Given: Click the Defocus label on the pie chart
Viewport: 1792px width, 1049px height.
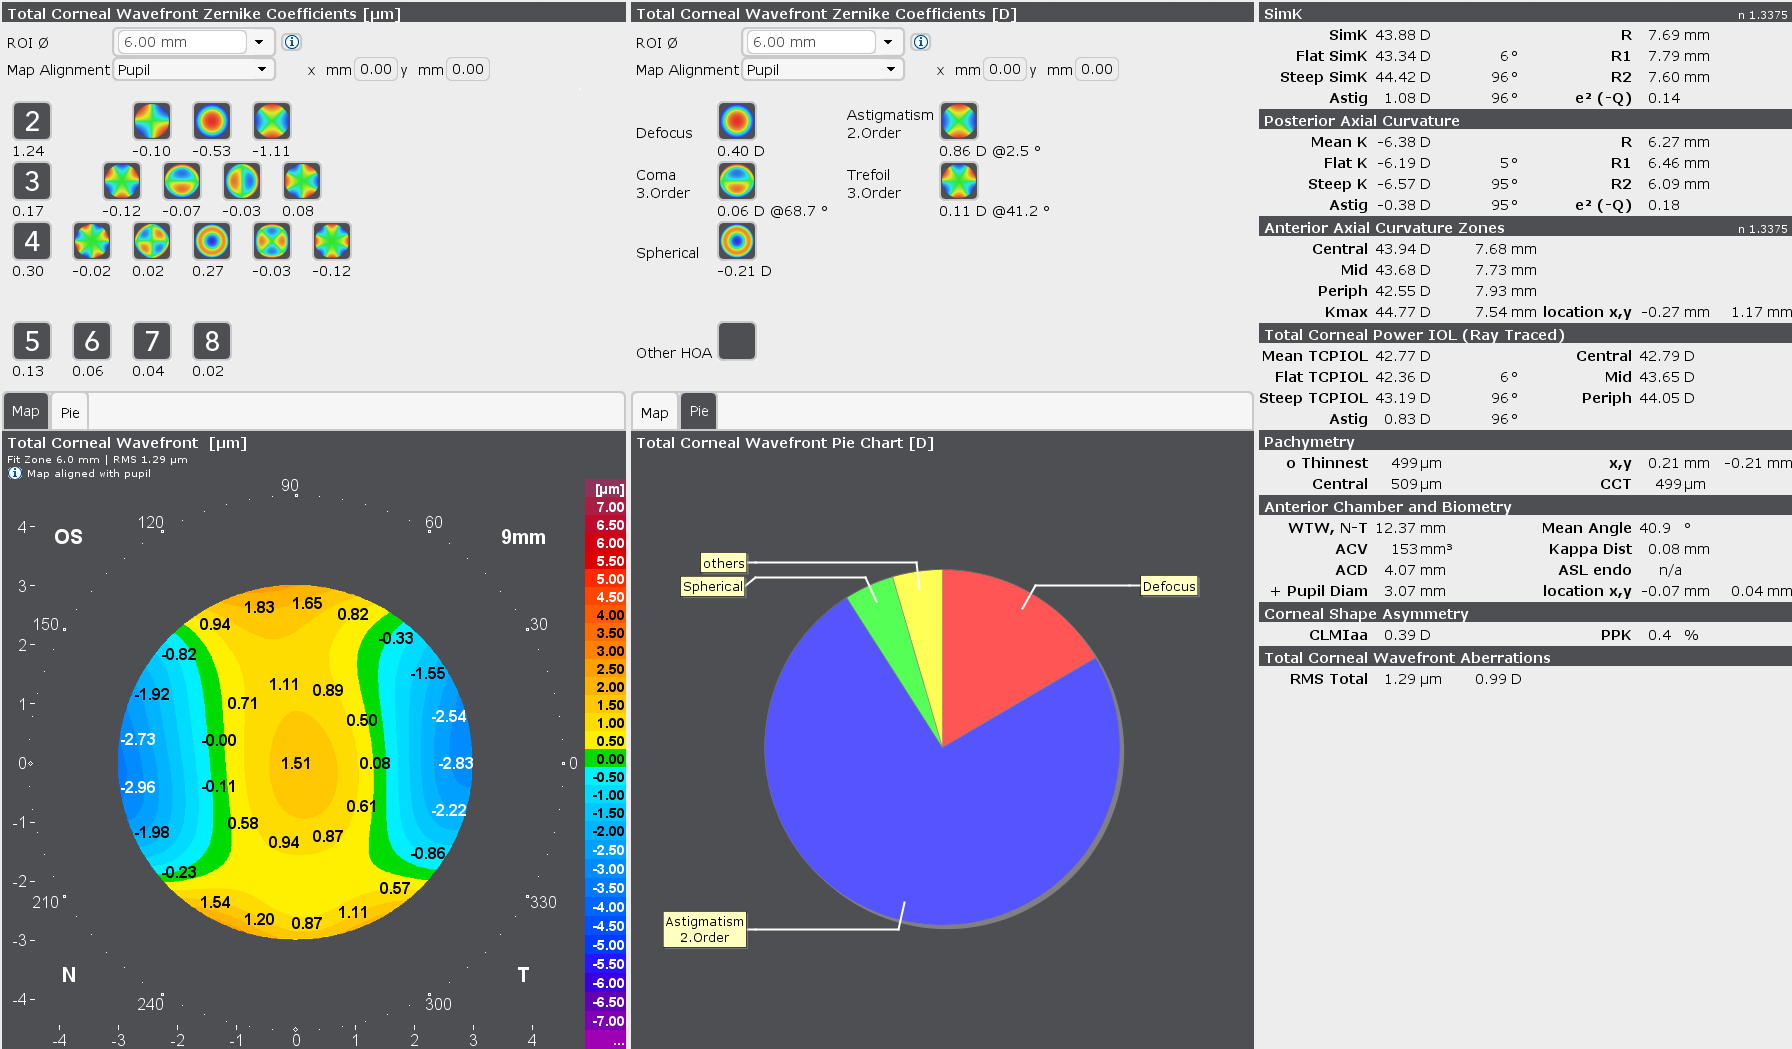Looking at the screenshot, I should [1169, 586].
